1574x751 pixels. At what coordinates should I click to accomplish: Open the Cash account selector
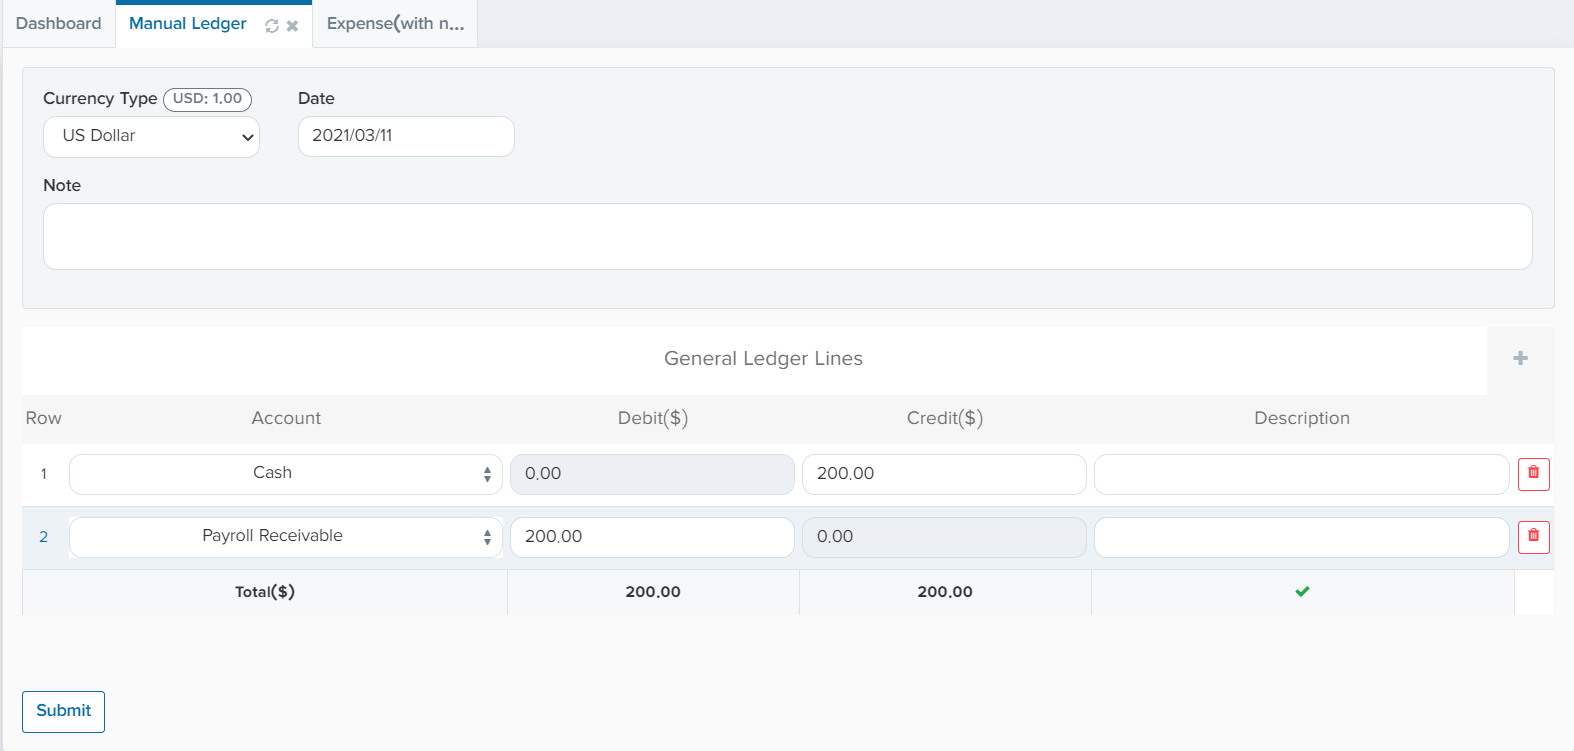pos(285,474)
